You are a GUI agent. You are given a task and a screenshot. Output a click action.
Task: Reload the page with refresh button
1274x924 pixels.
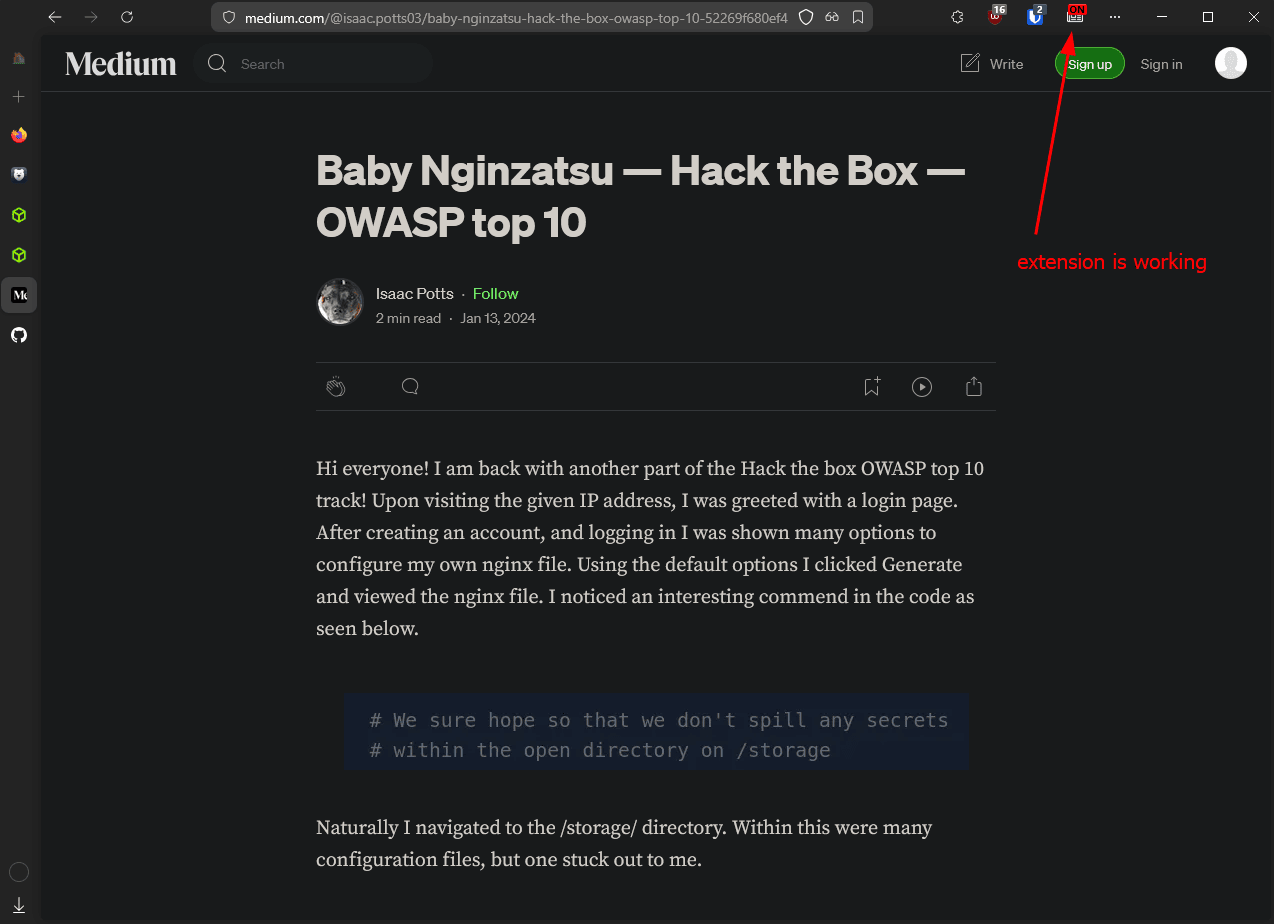pos(127,17)
